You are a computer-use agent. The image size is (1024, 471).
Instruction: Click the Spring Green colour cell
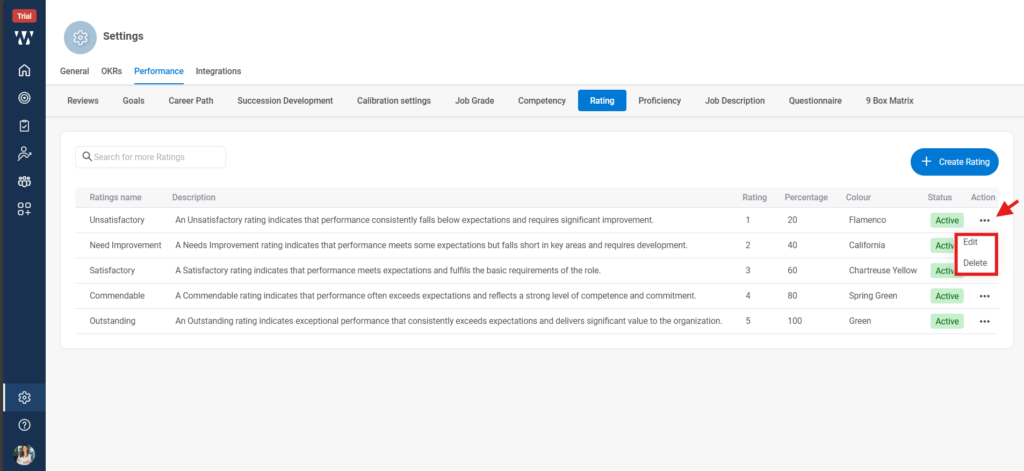pos(873,296)
